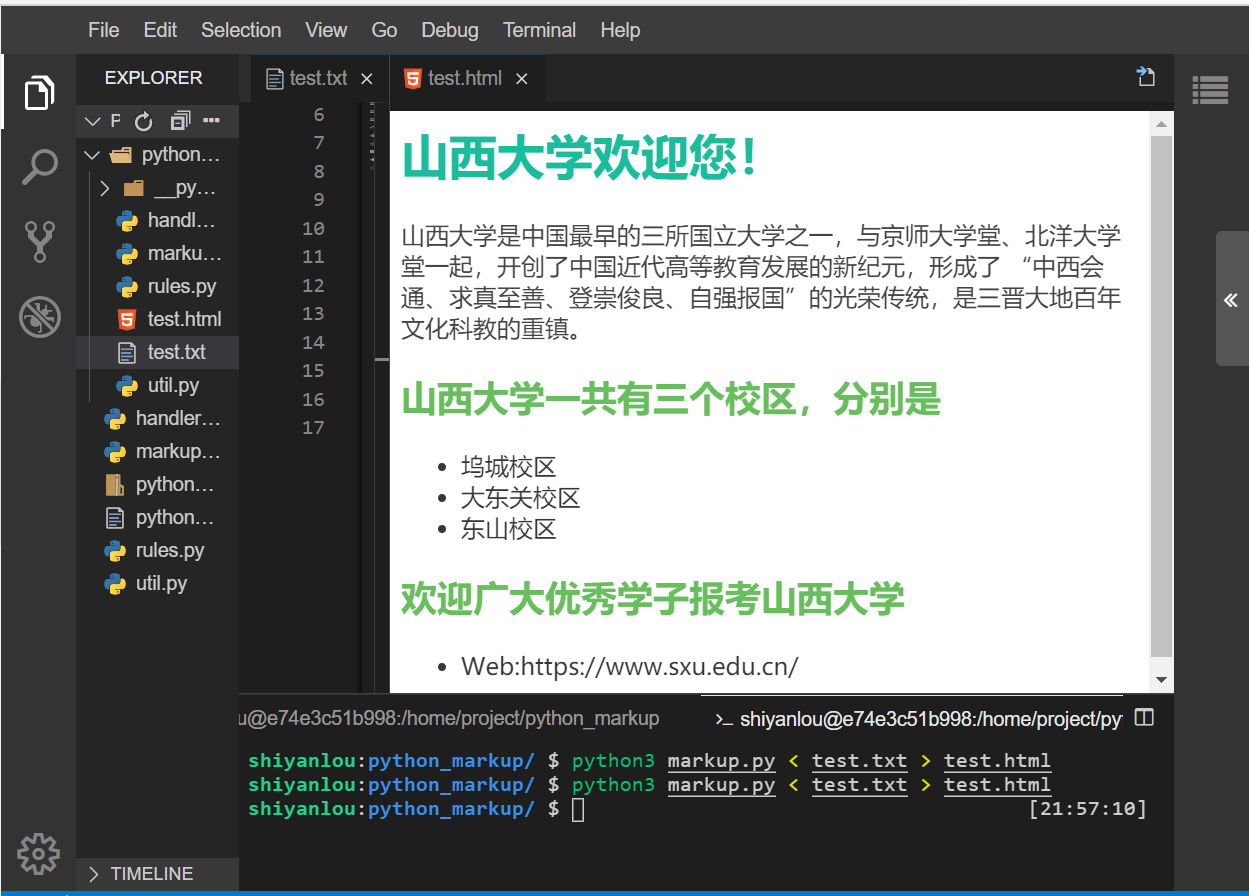Collapse the project root section chevron

(x=93, y=121)
